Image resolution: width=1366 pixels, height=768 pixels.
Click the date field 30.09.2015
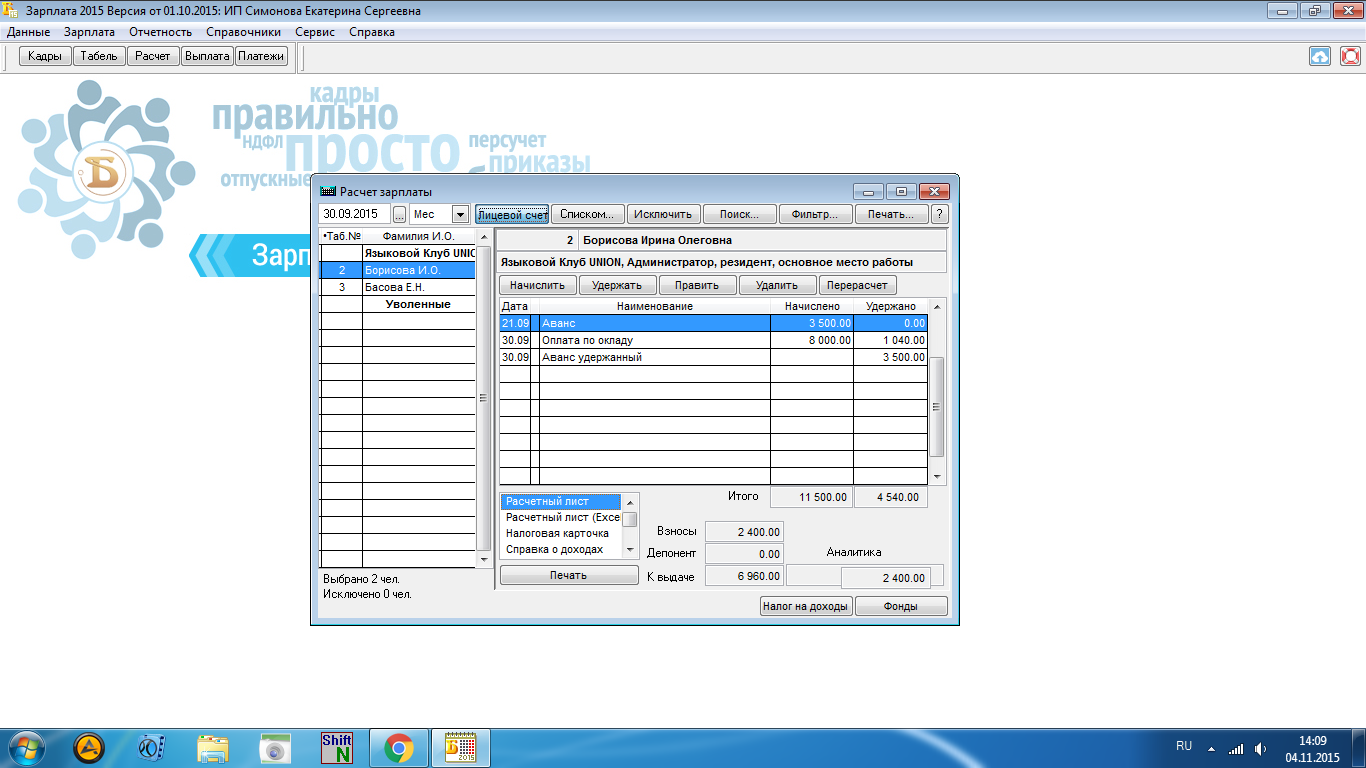coord(354,214)
